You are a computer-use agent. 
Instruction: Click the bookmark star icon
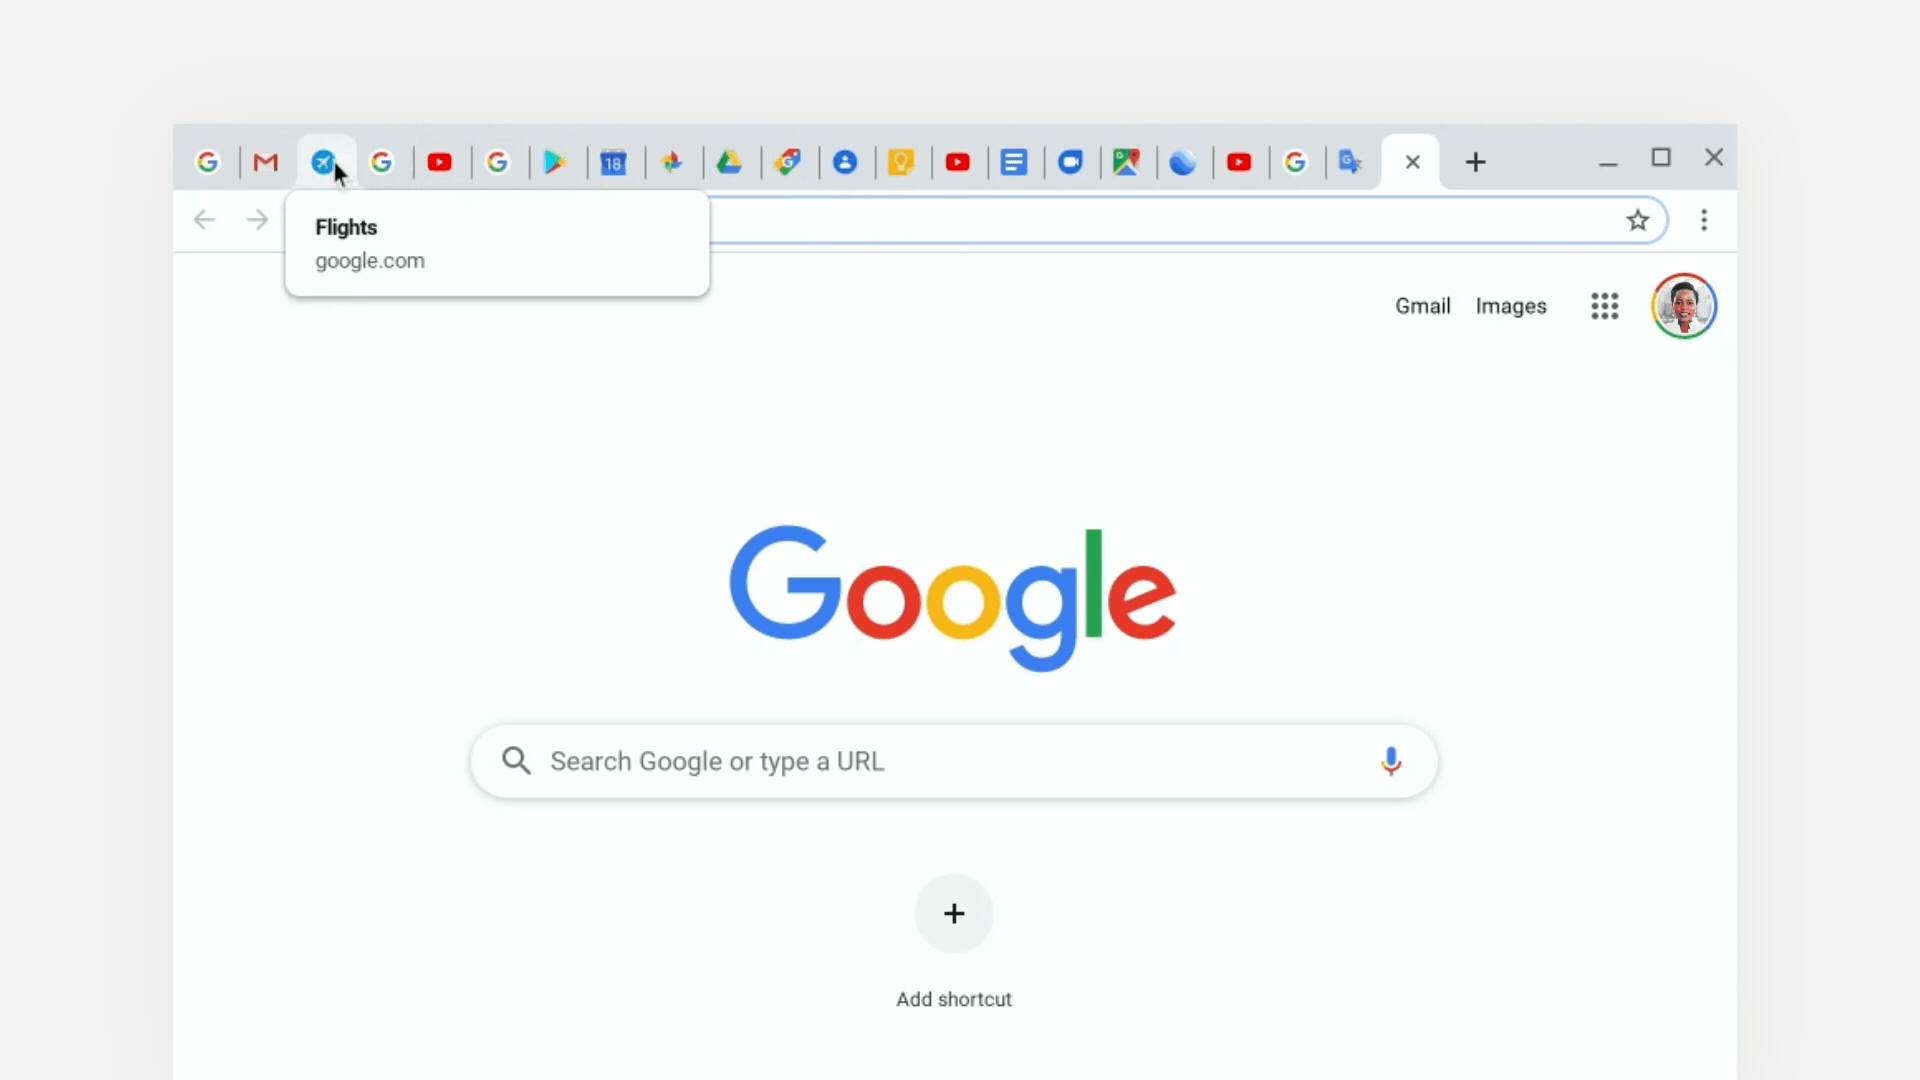coord(1638,219)
